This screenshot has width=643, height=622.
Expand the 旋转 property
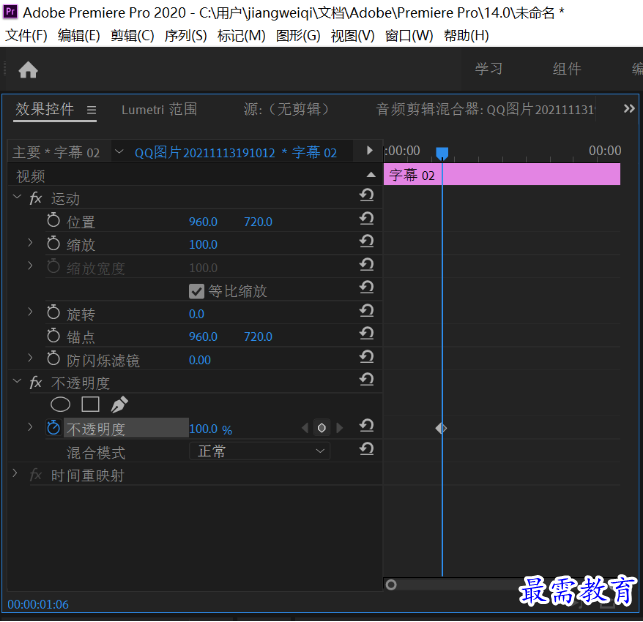click(x=30, y=312)
